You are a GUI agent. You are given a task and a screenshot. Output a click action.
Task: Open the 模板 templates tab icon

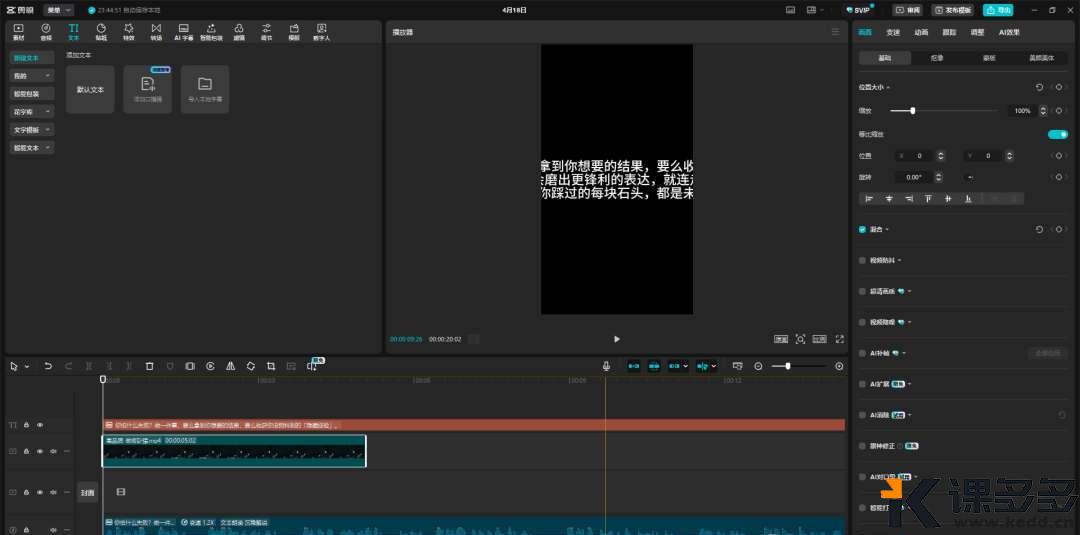pos(294,32)
